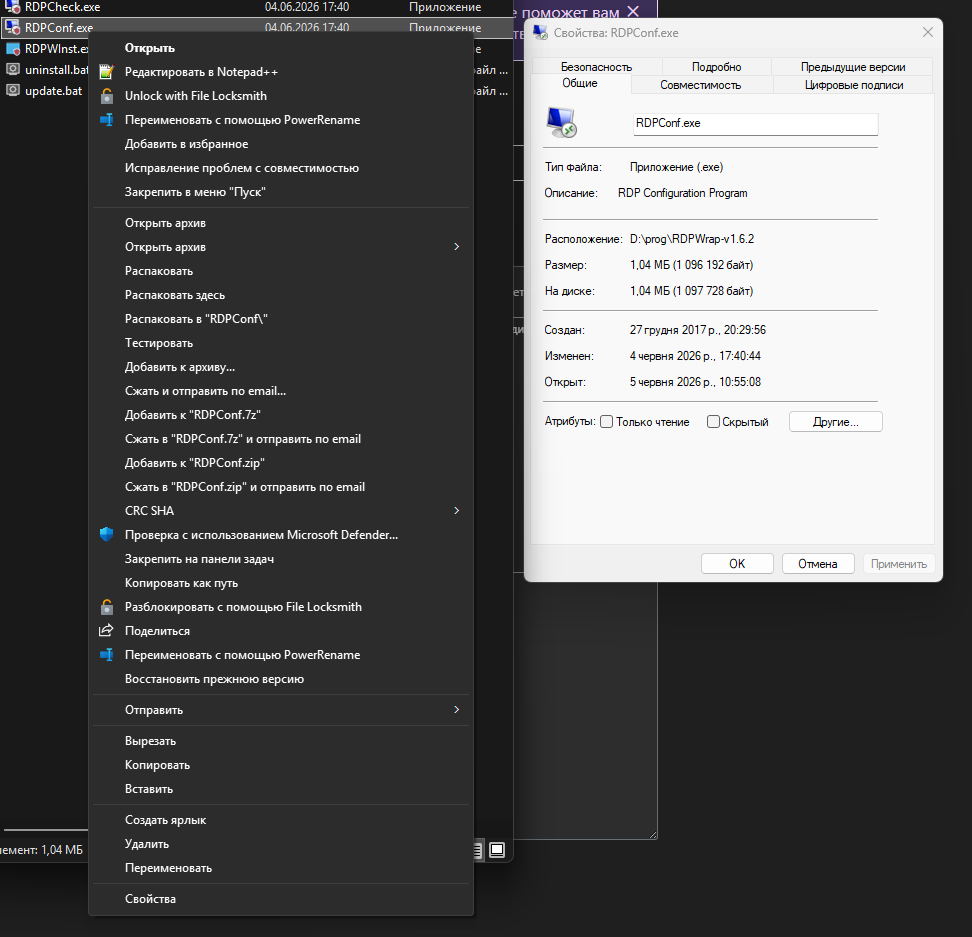Select Создать ярлык
972x937 pixels.
[281, 820]
